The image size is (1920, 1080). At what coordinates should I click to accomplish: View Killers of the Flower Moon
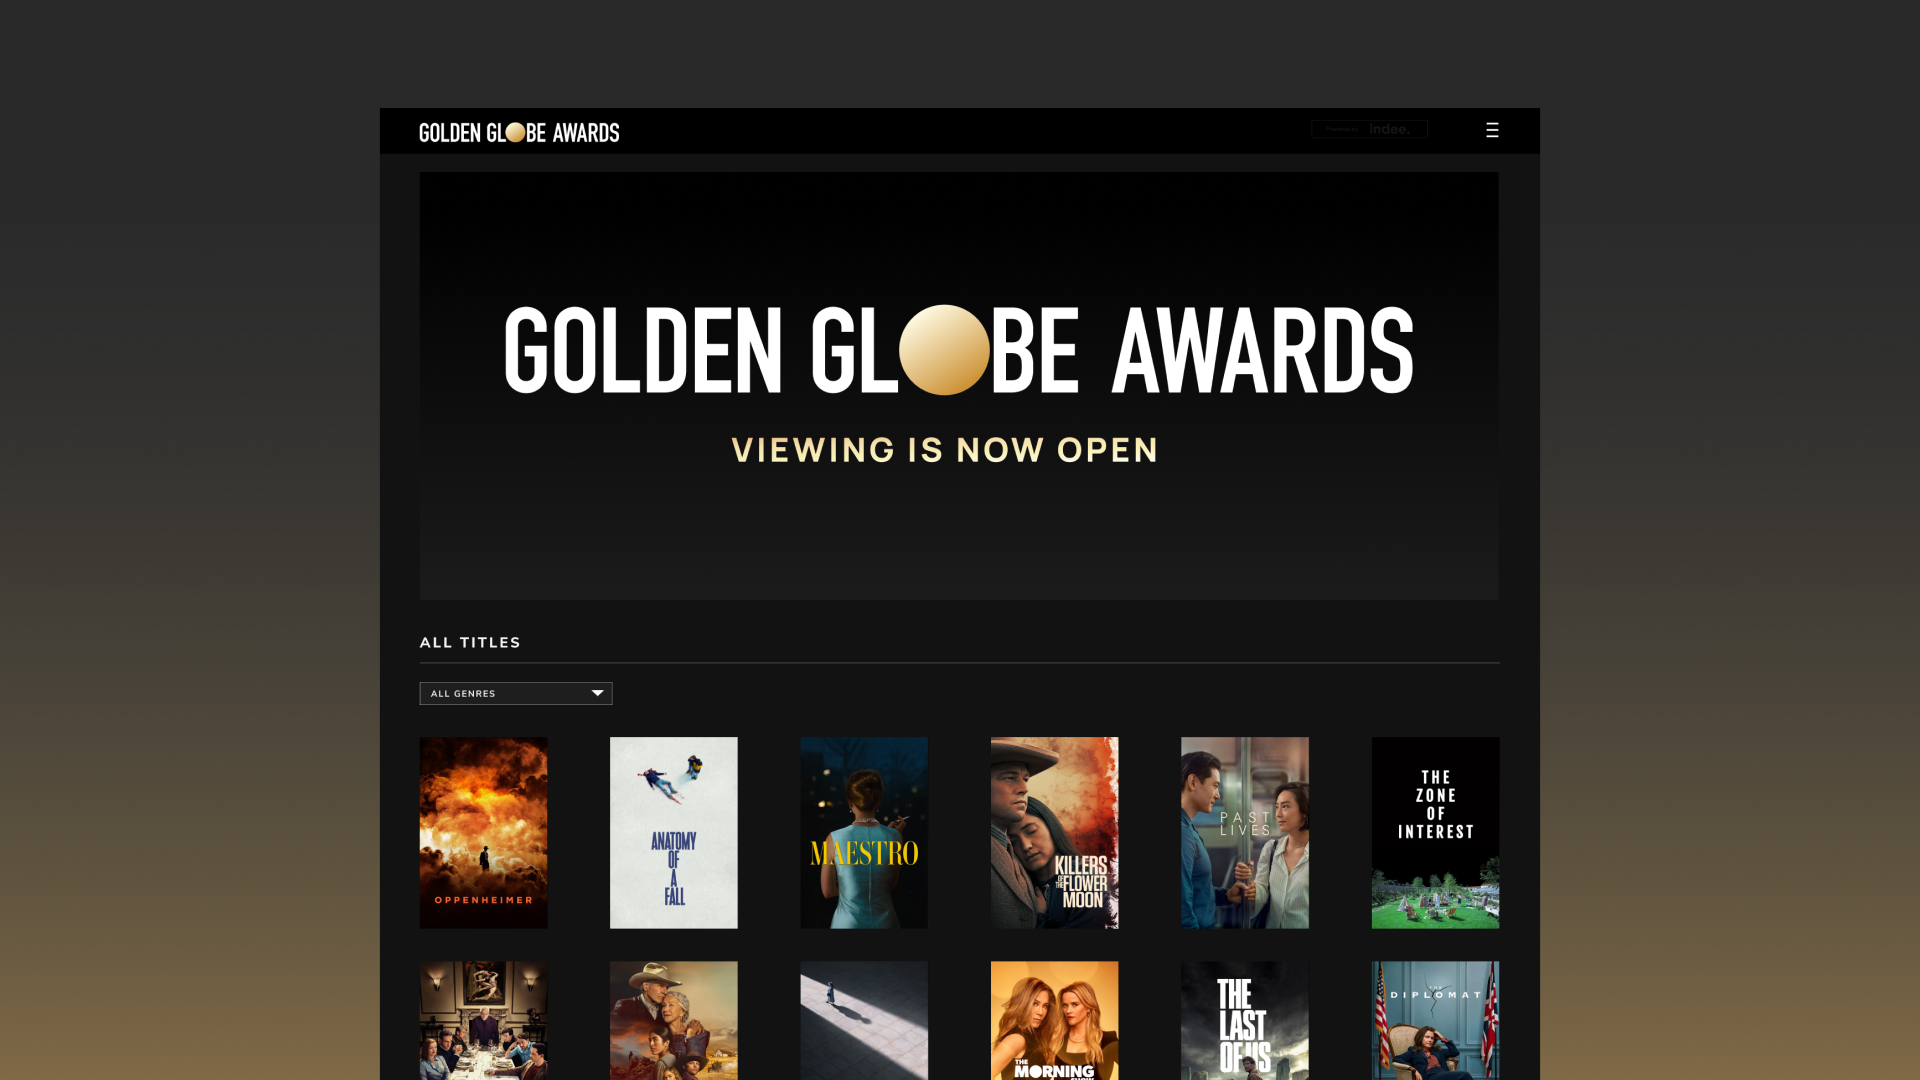1054,832
